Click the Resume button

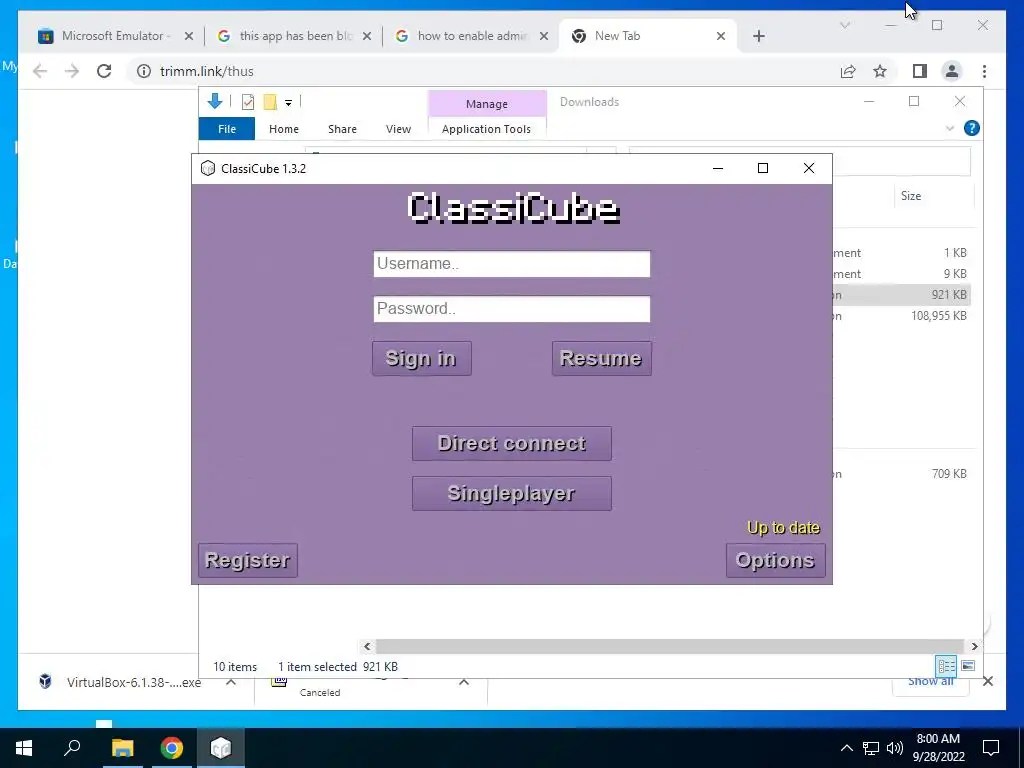click(x=601, y=358)
